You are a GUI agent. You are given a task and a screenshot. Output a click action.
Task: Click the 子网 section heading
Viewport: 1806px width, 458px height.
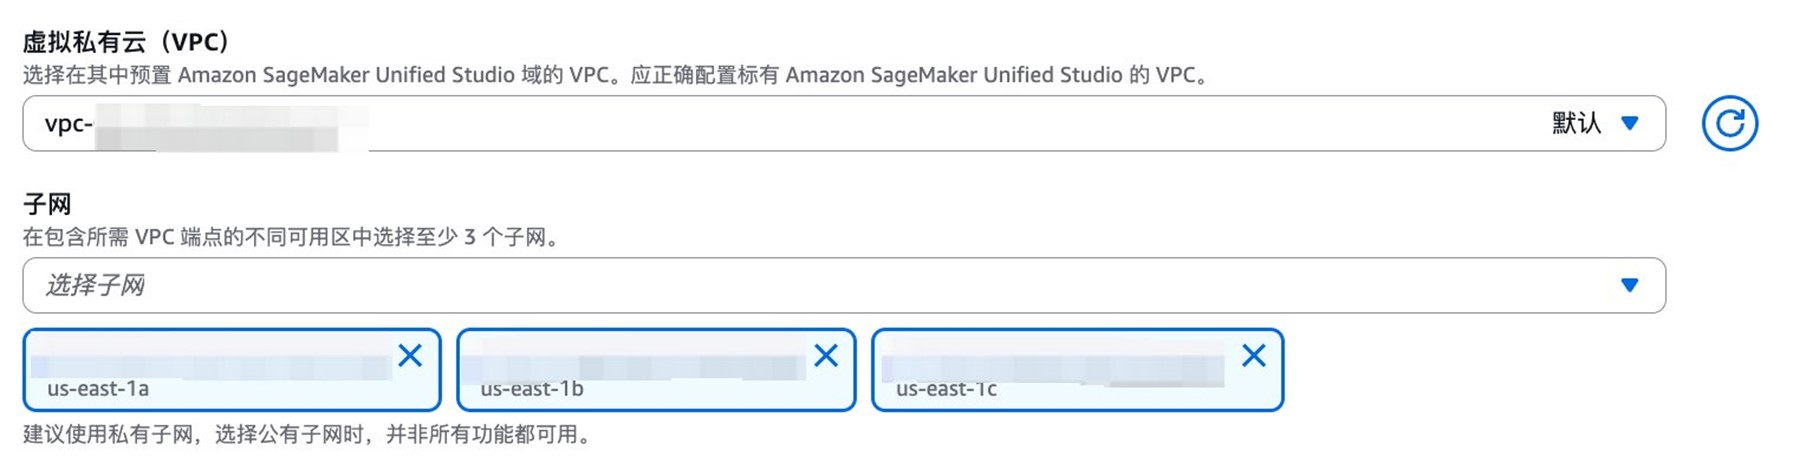tap(47, 205)
